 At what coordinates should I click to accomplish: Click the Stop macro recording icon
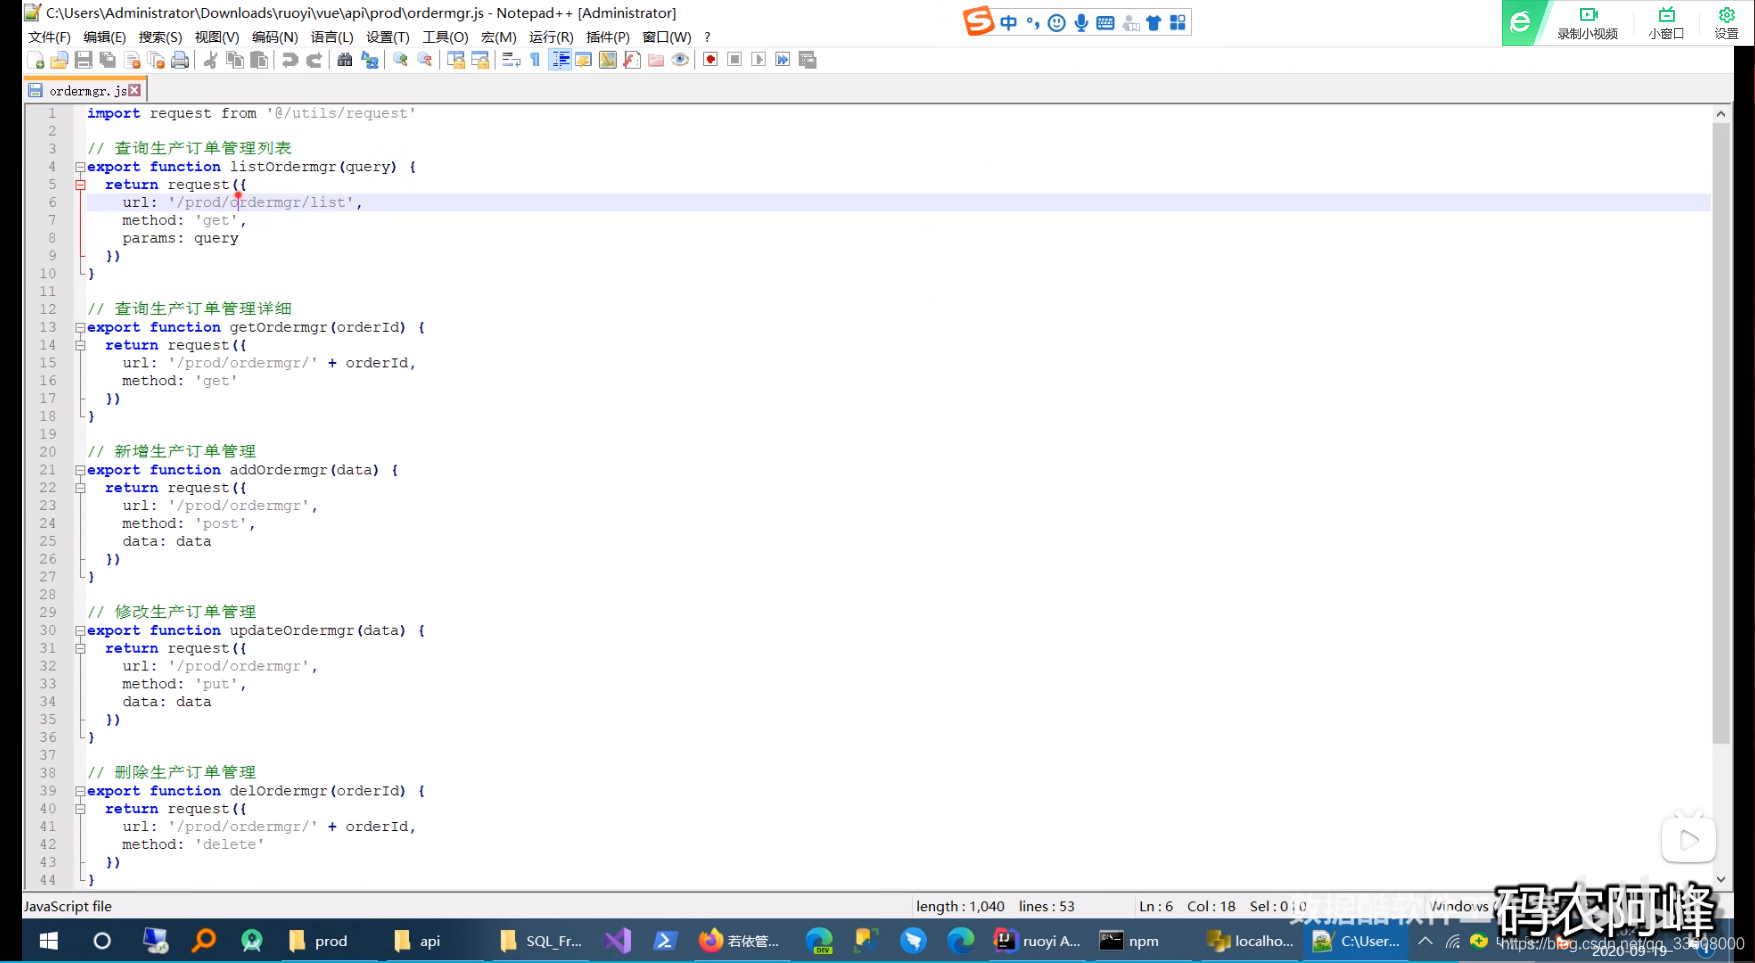coord(735,60)
